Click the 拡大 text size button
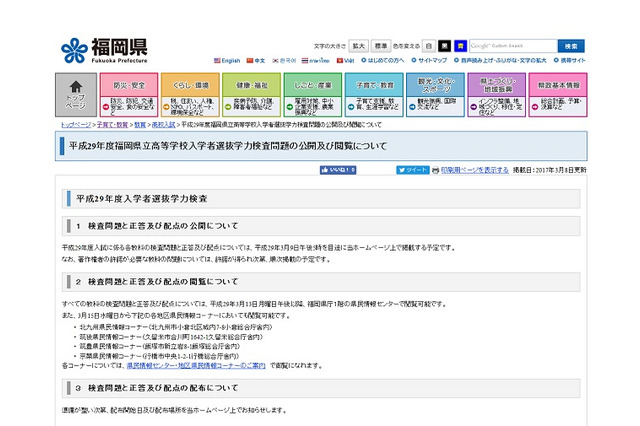The width and height of the screenshot is (640, 426). click(x=358, y=46)
